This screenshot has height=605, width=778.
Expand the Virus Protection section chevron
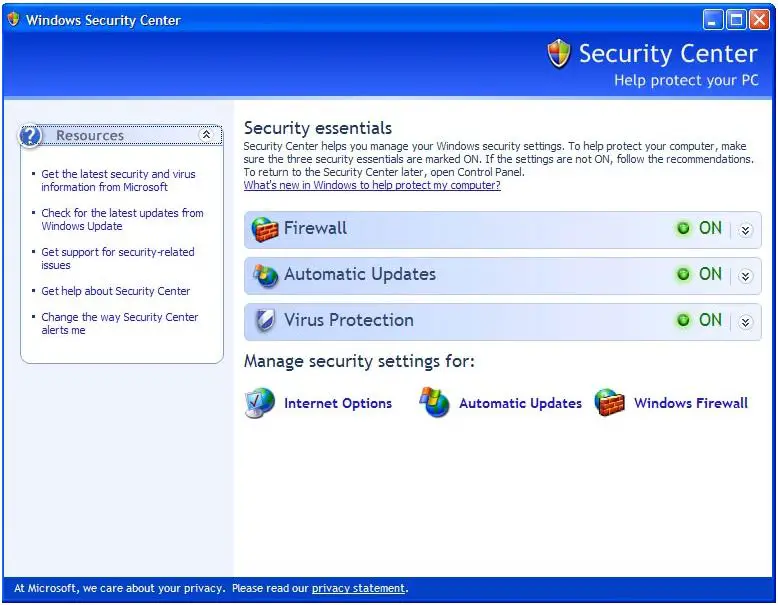[745, 322]
